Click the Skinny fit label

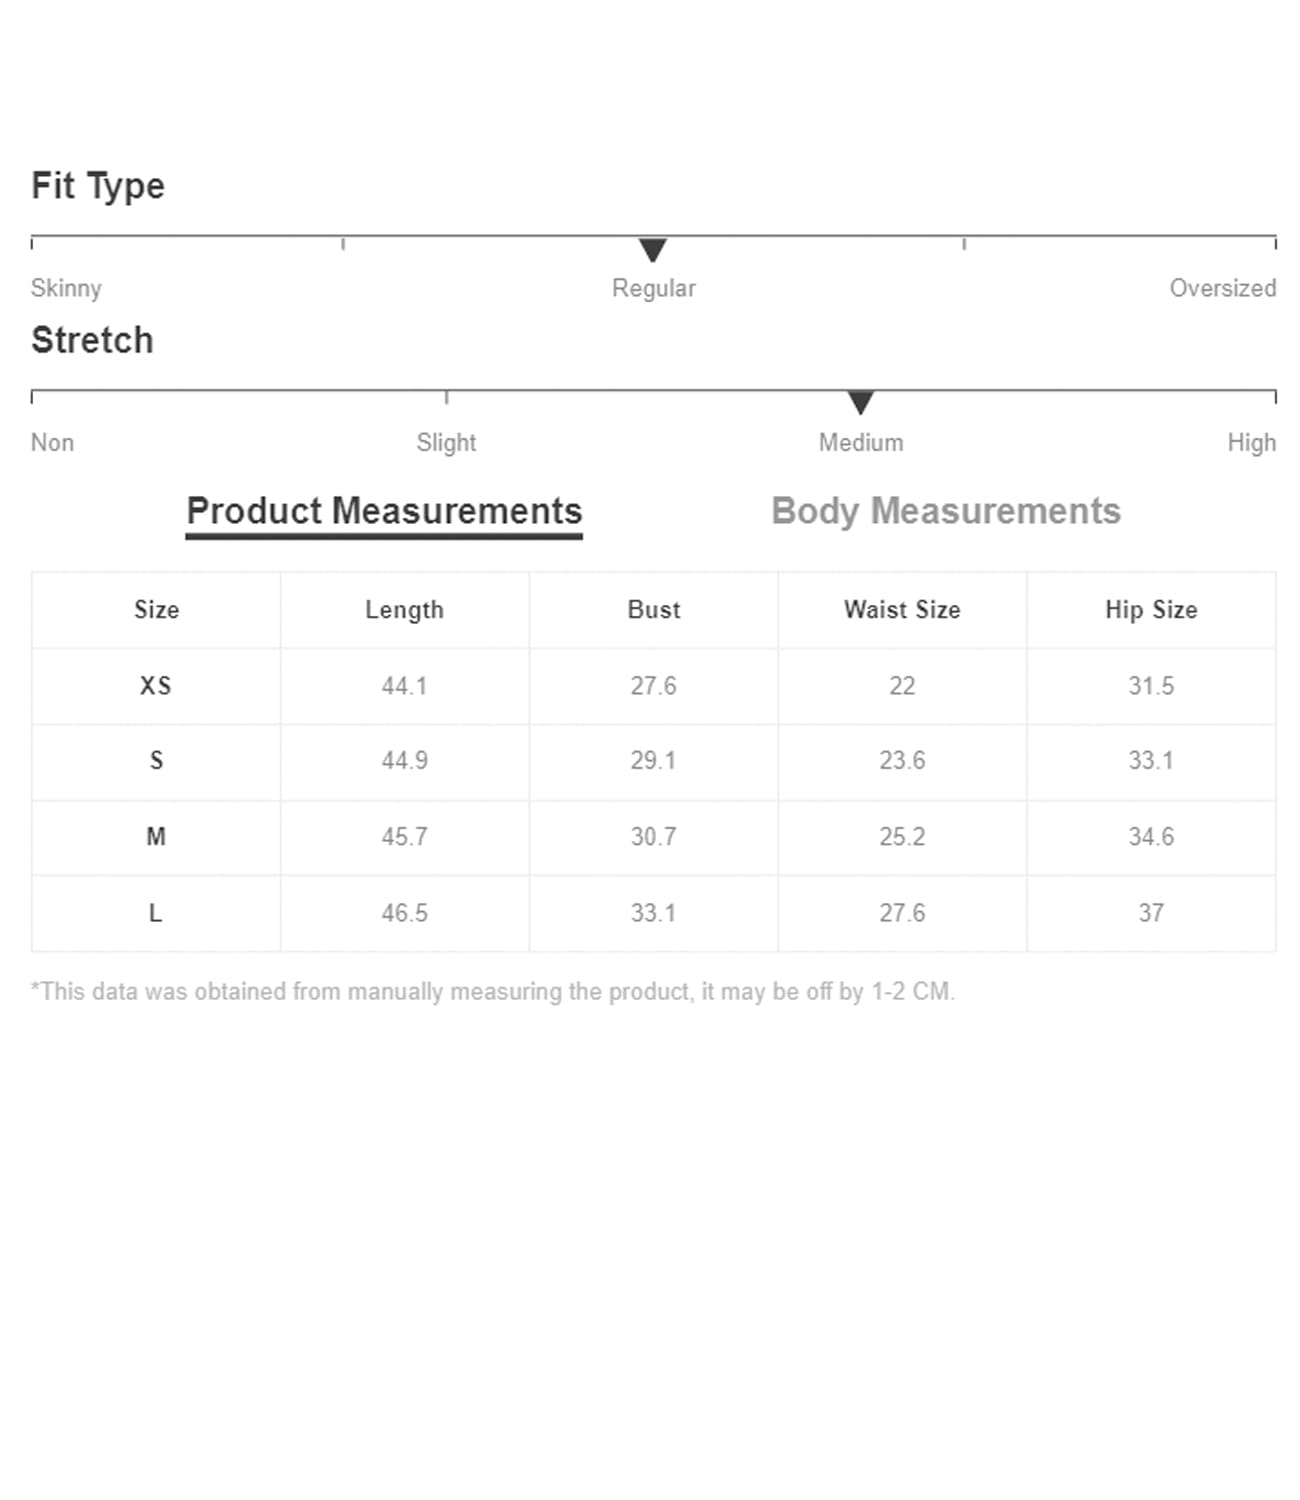tap(66, 288)
